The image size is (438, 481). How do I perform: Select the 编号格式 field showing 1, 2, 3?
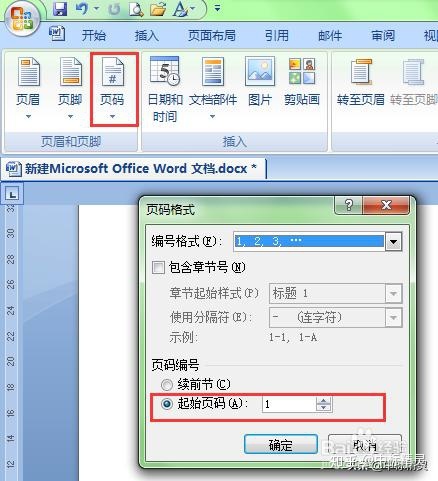309,241
